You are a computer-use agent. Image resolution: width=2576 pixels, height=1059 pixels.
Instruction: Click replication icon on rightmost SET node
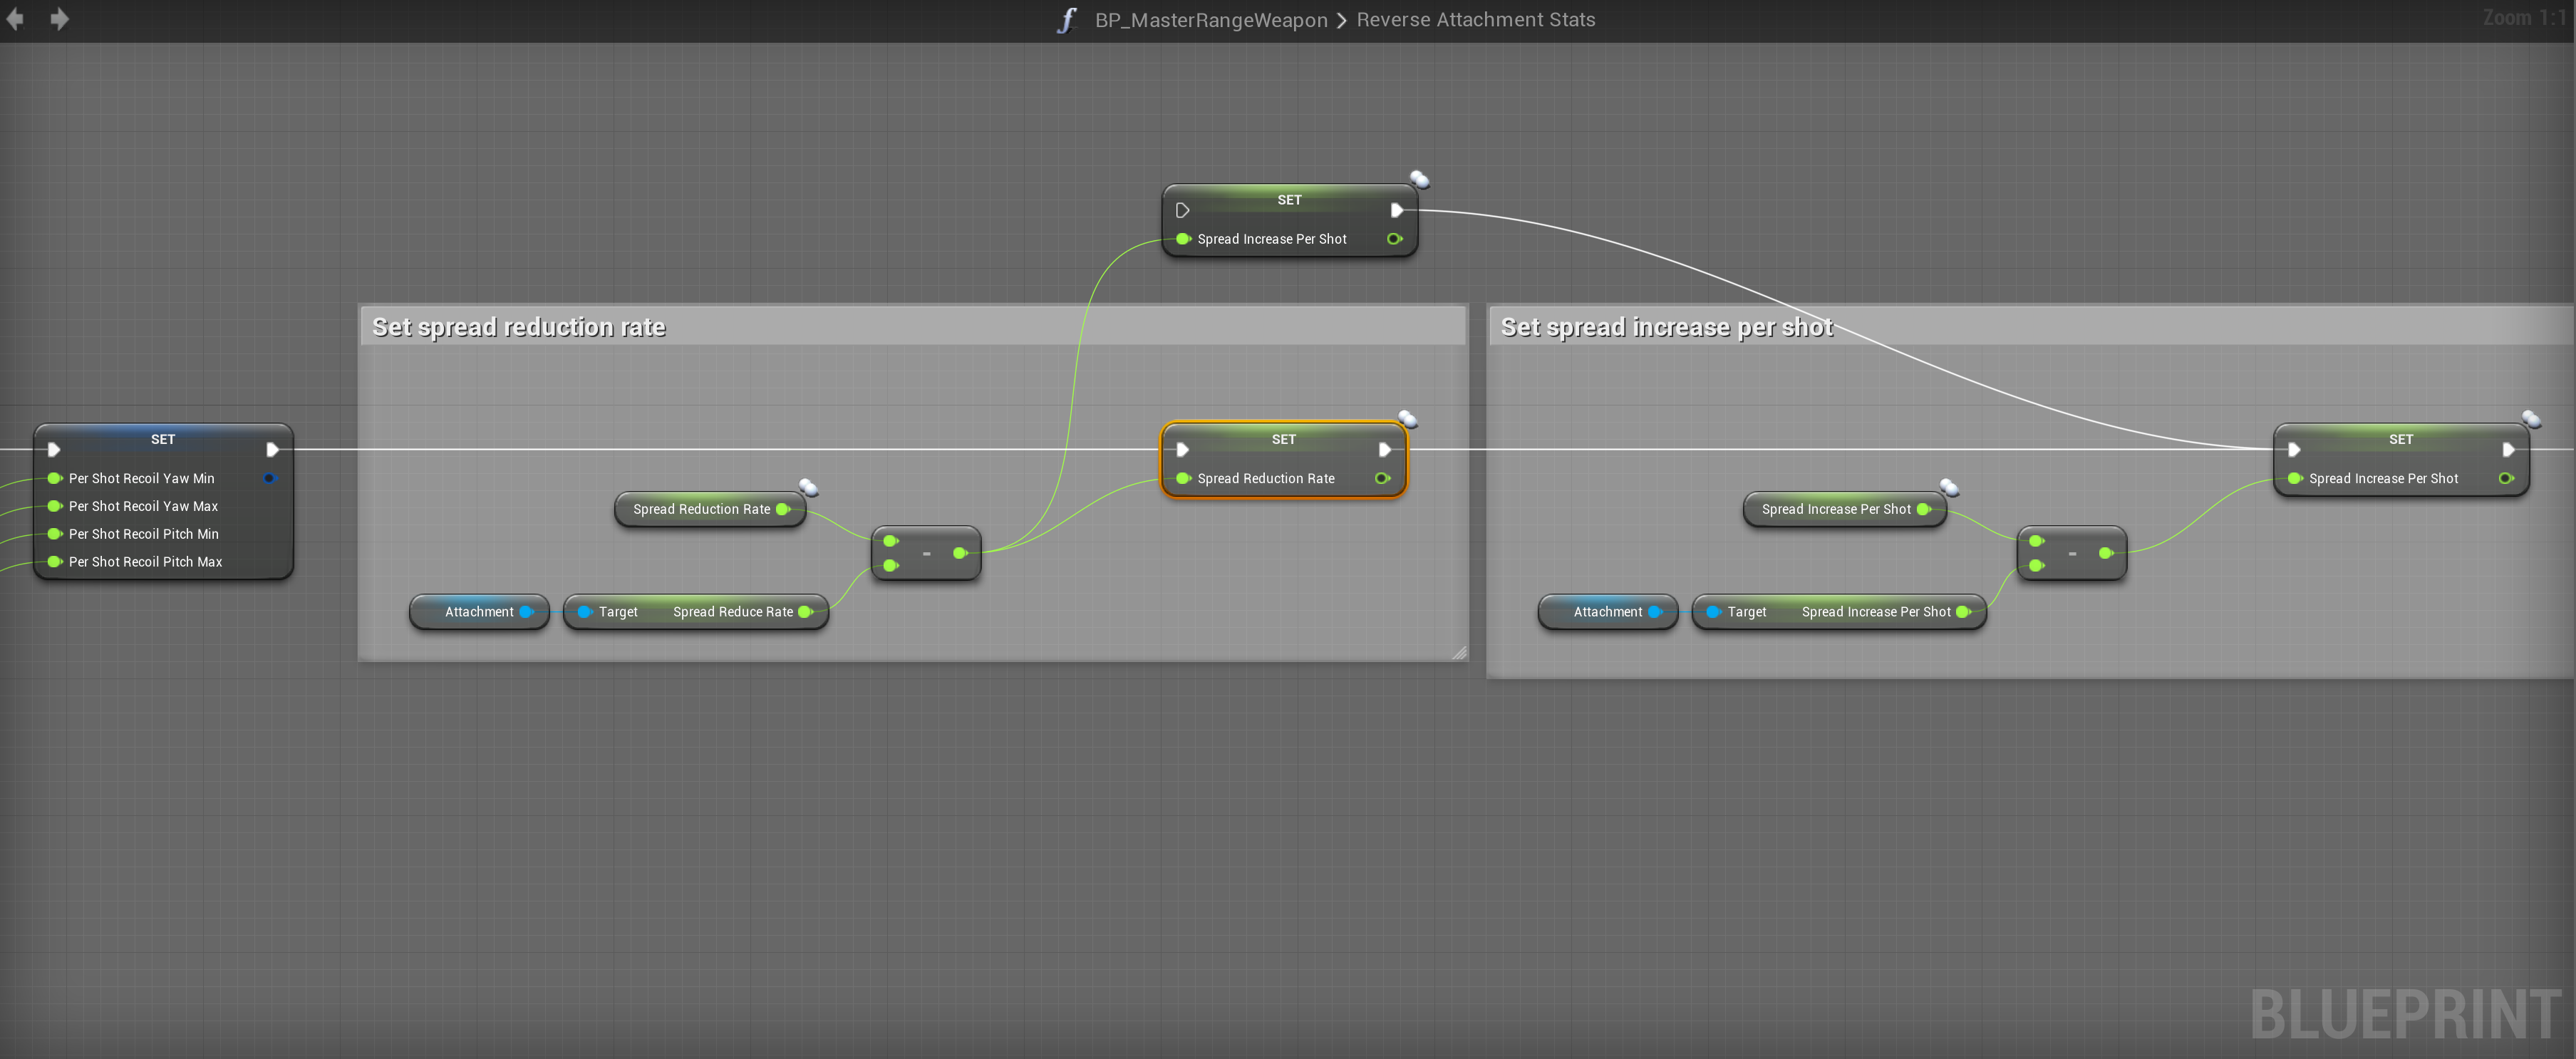[x=2531, y=418]
